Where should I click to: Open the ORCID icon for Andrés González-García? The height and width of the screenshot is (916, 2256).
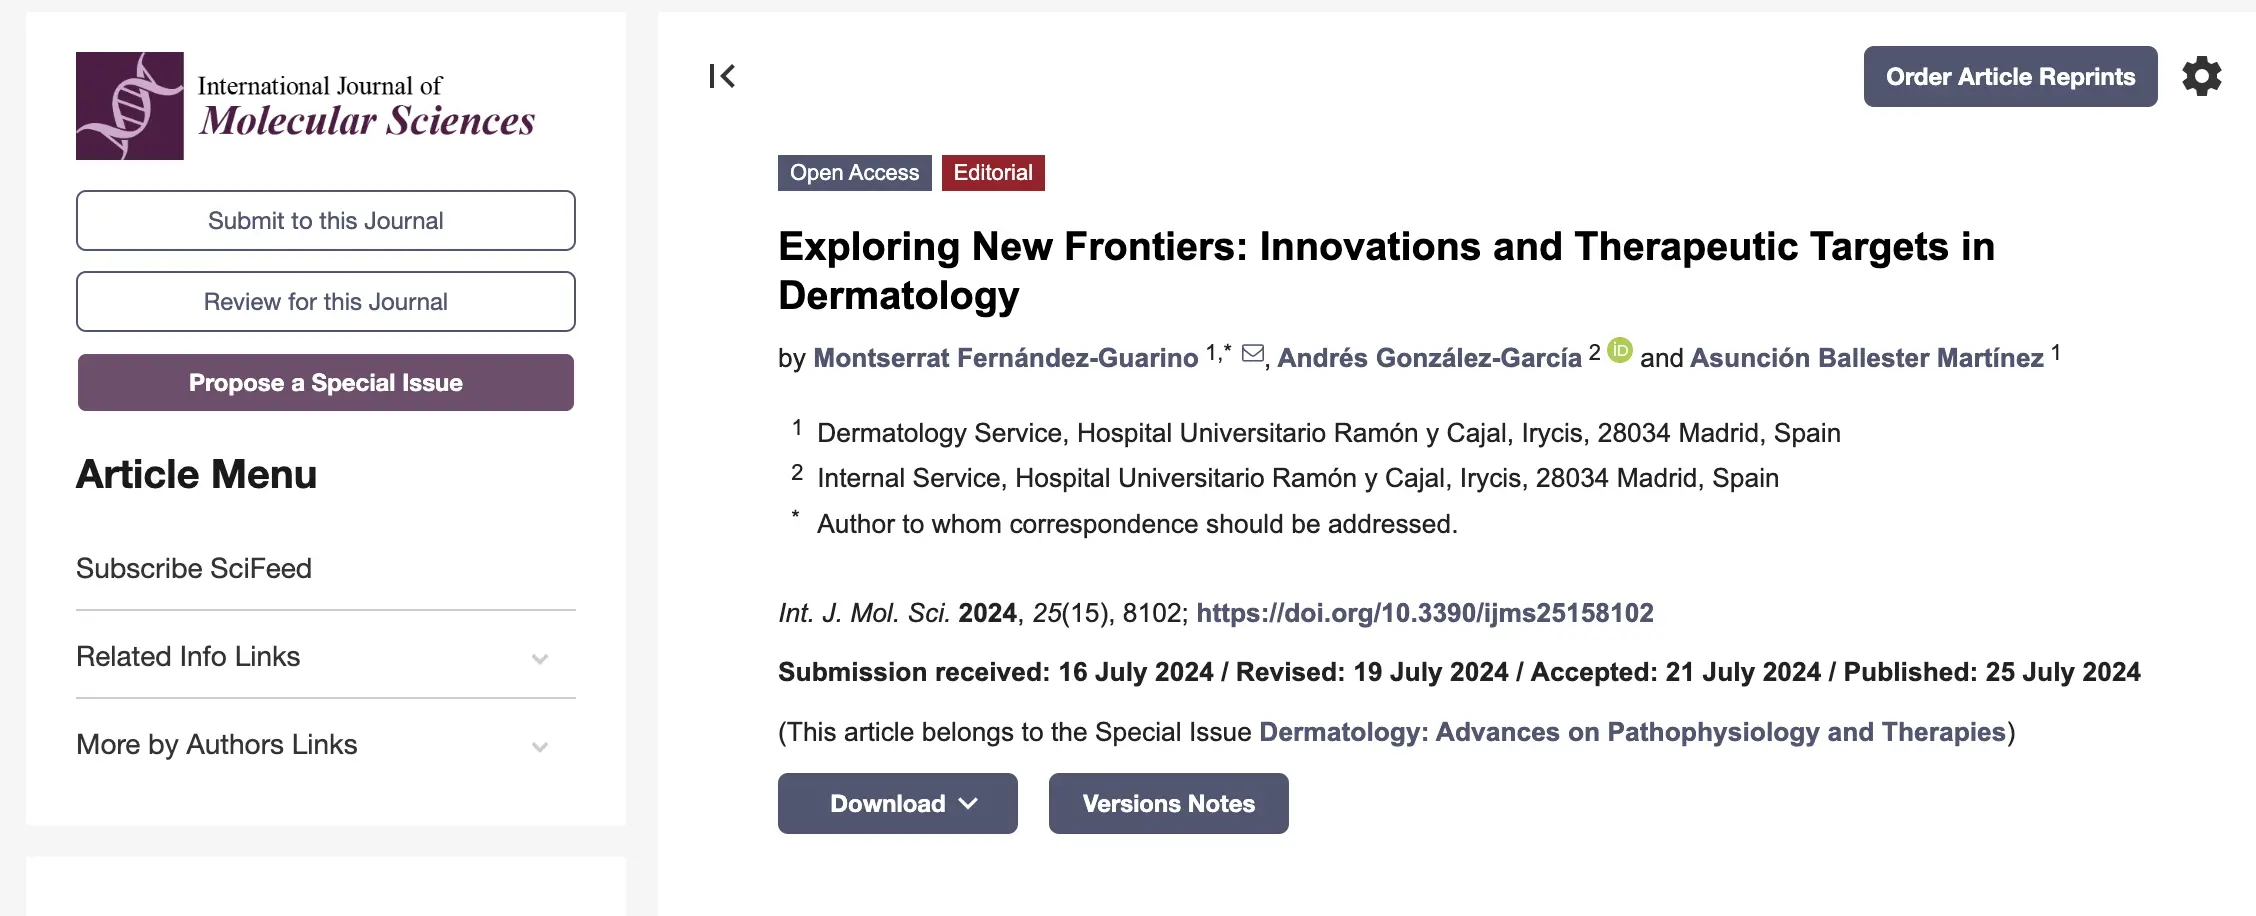click(1620, 350)
